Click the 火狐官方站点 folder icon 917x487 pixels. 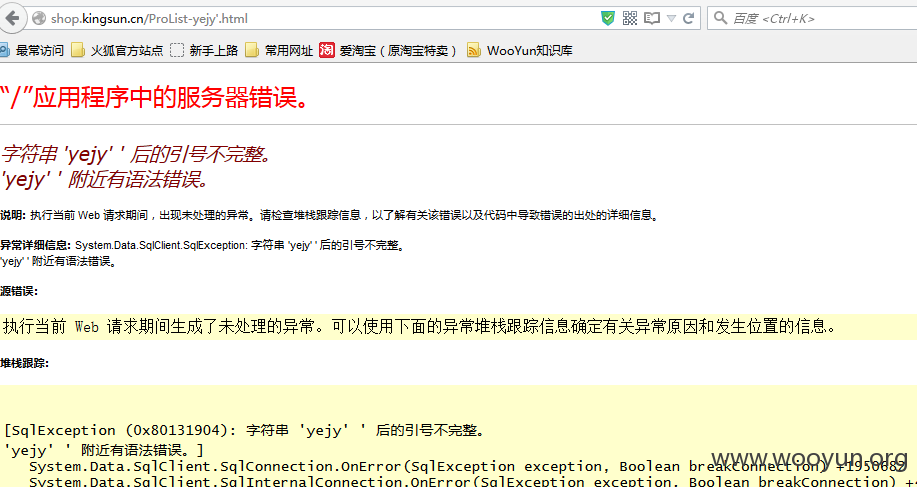pos(78,51)
